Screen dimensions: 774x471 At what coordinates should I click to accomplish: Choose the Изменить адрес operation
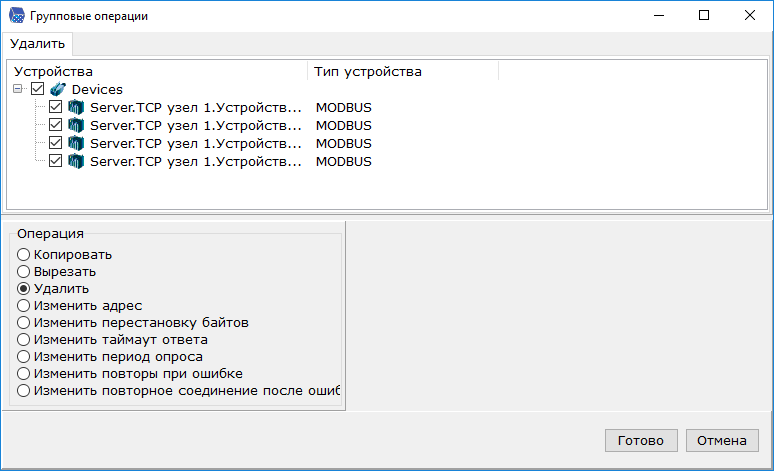click(x=24, y=306)
